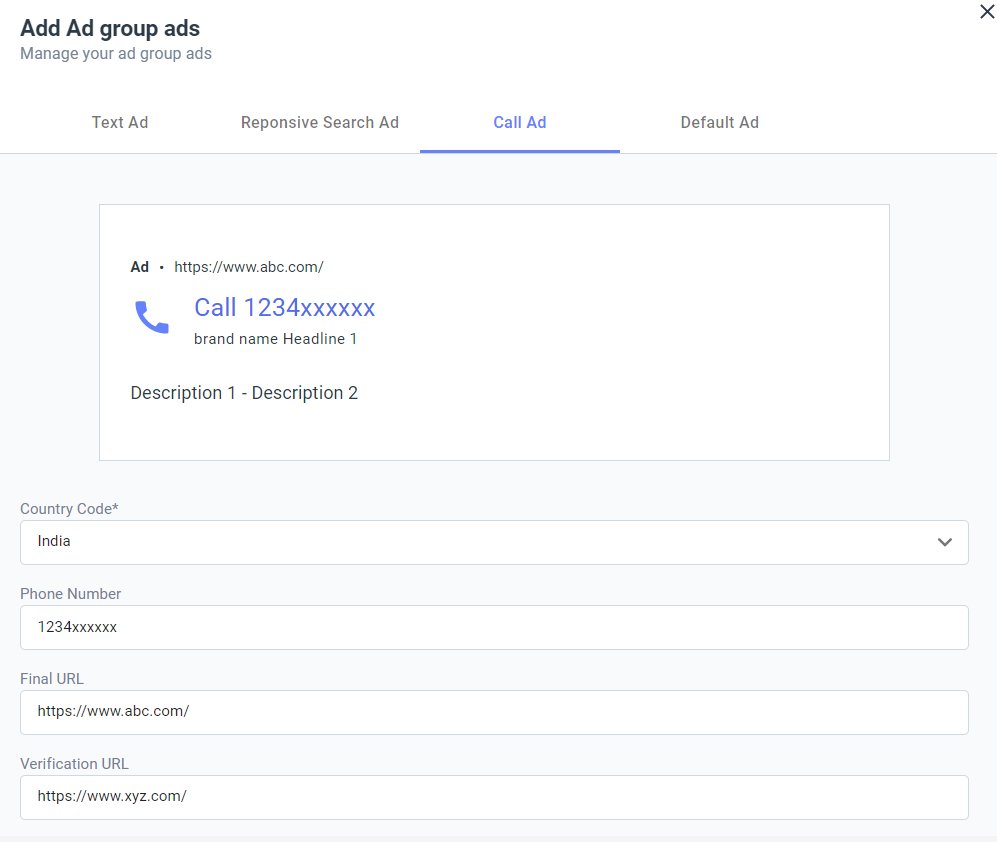The width and height of the screenshot is (997, 842).
Task: Click the Country Code field label
Action: [x=69, y=509]
